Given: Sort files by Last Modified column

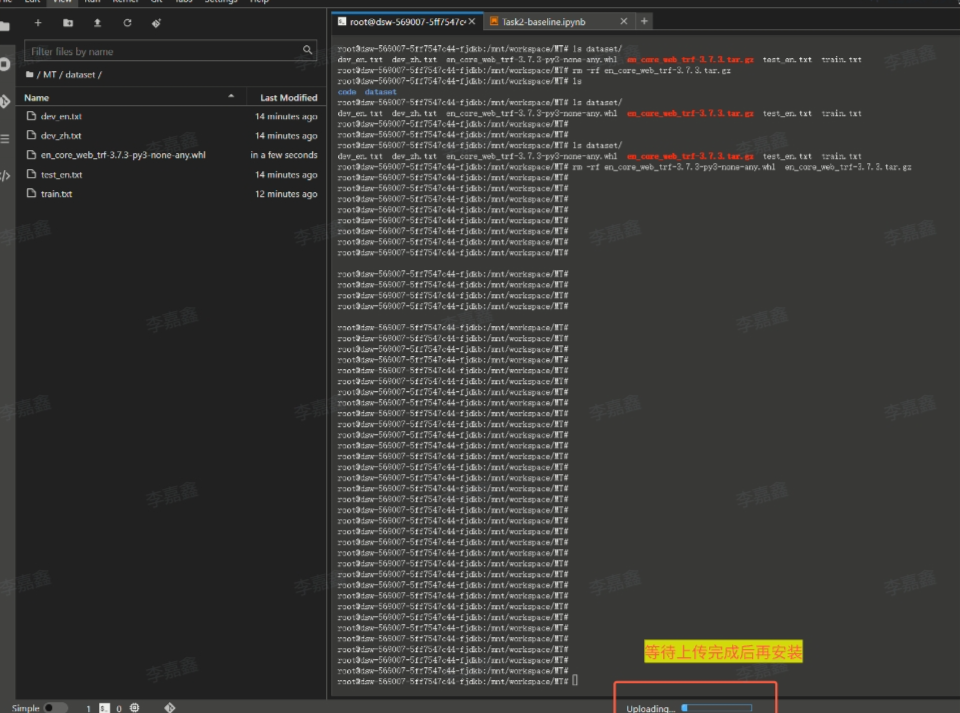Looking at the screenshot, I should click(x=288, y=98).
